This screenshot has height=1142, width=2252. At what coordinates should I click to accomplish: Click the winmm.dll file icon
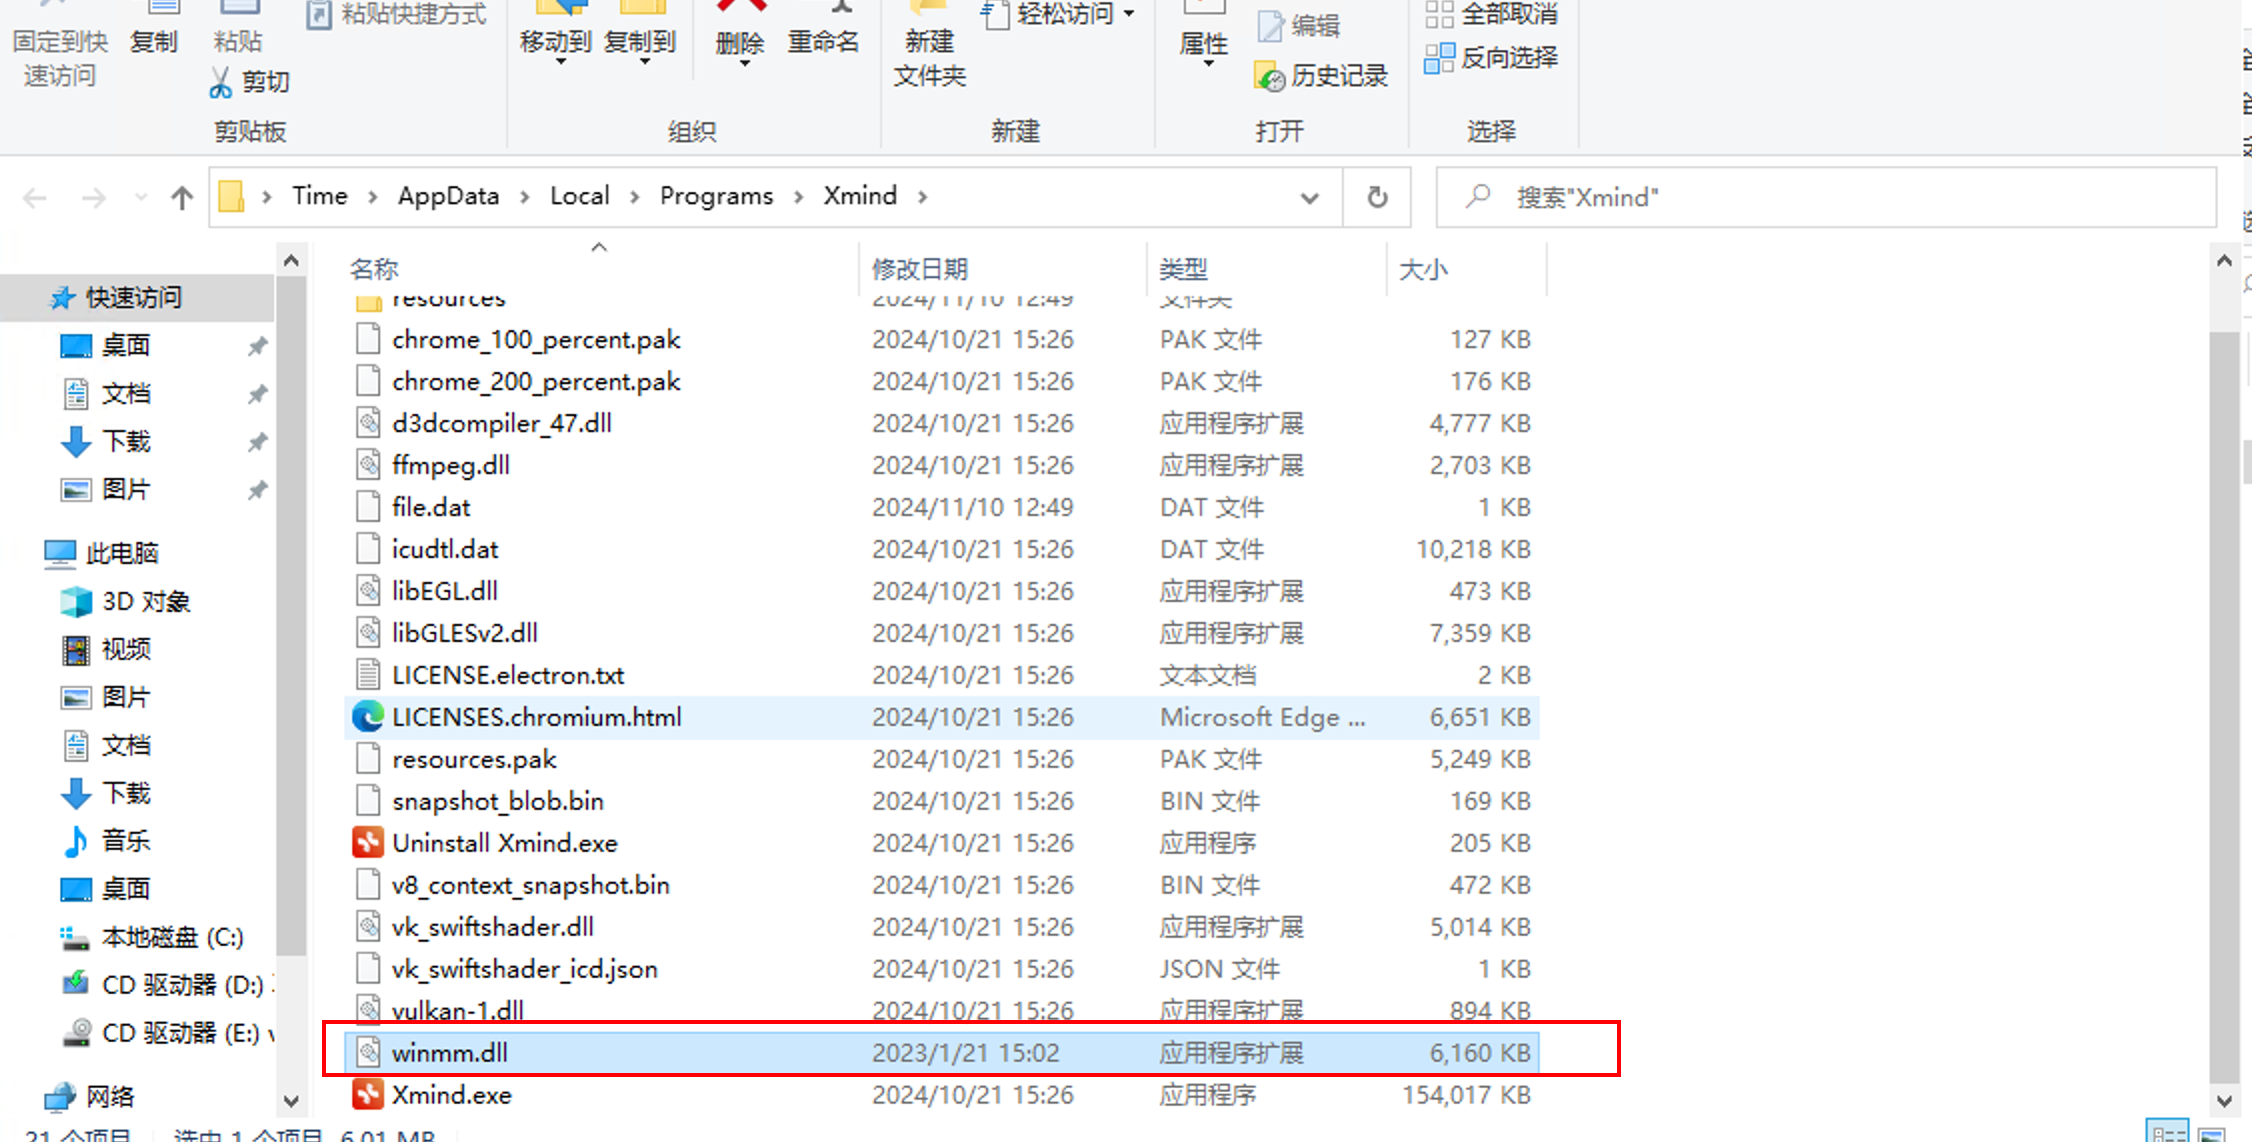tap(368, 1052)
